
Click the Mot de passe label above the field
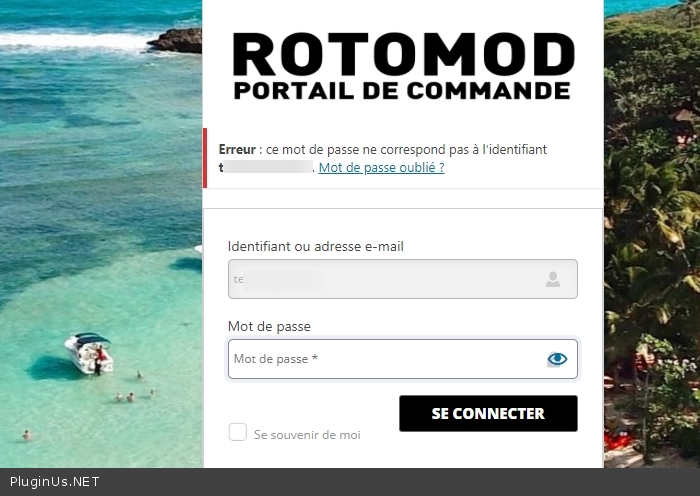[269, 326]
